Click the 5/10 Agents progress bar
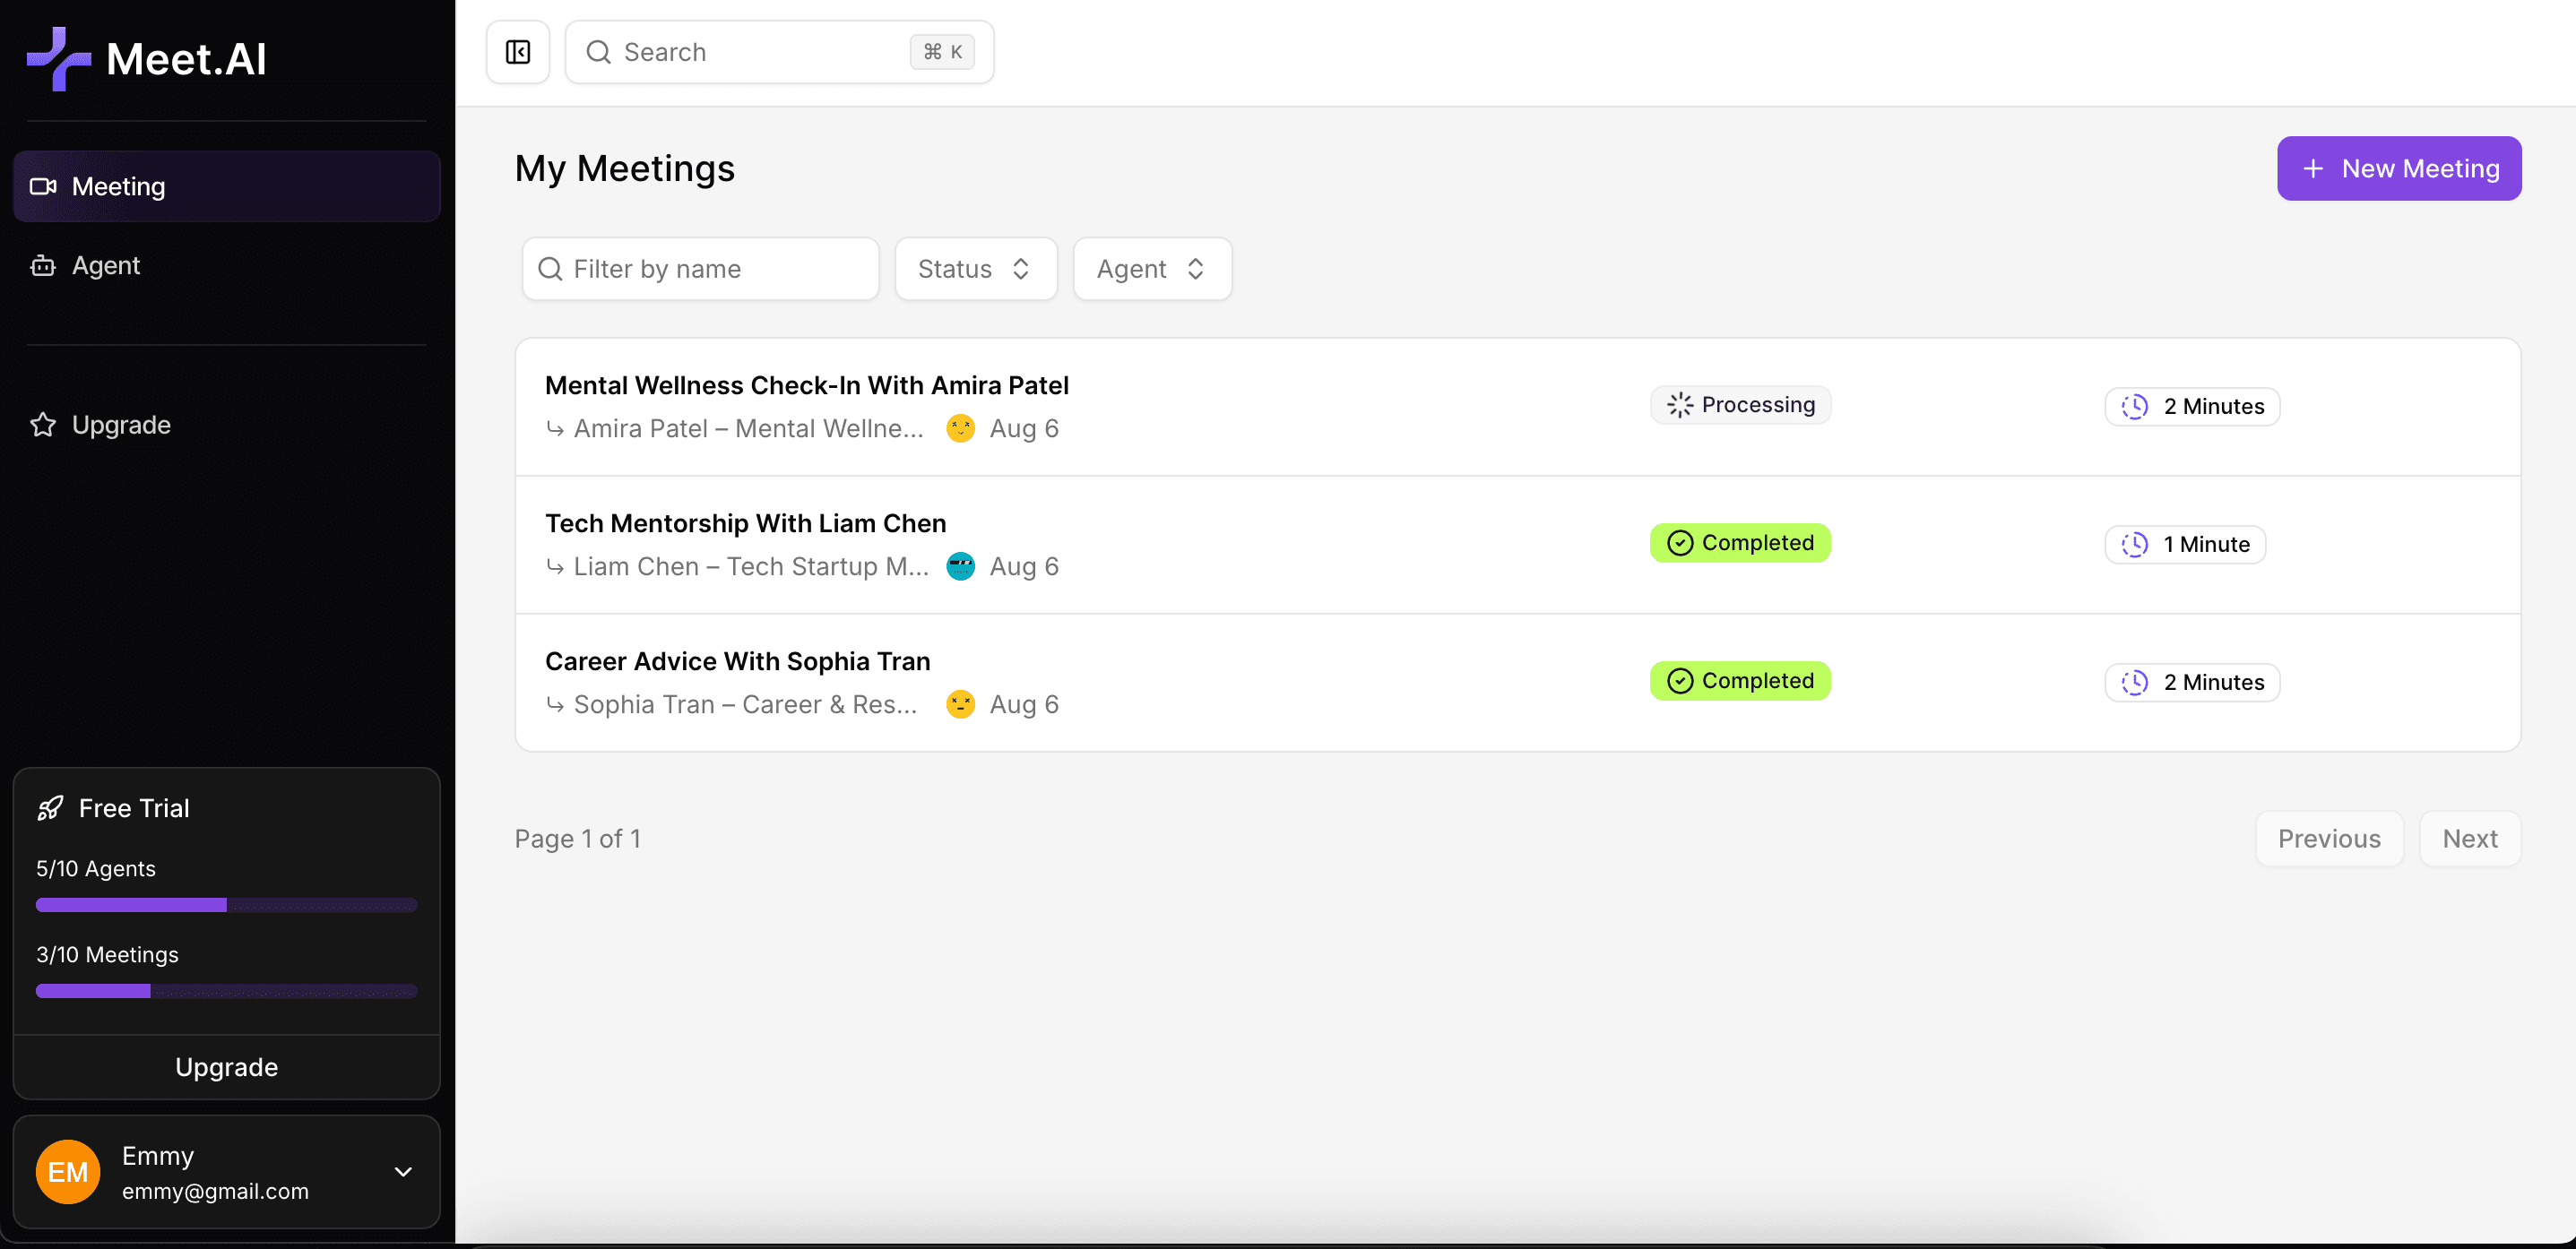 click(x=226, y=905)
